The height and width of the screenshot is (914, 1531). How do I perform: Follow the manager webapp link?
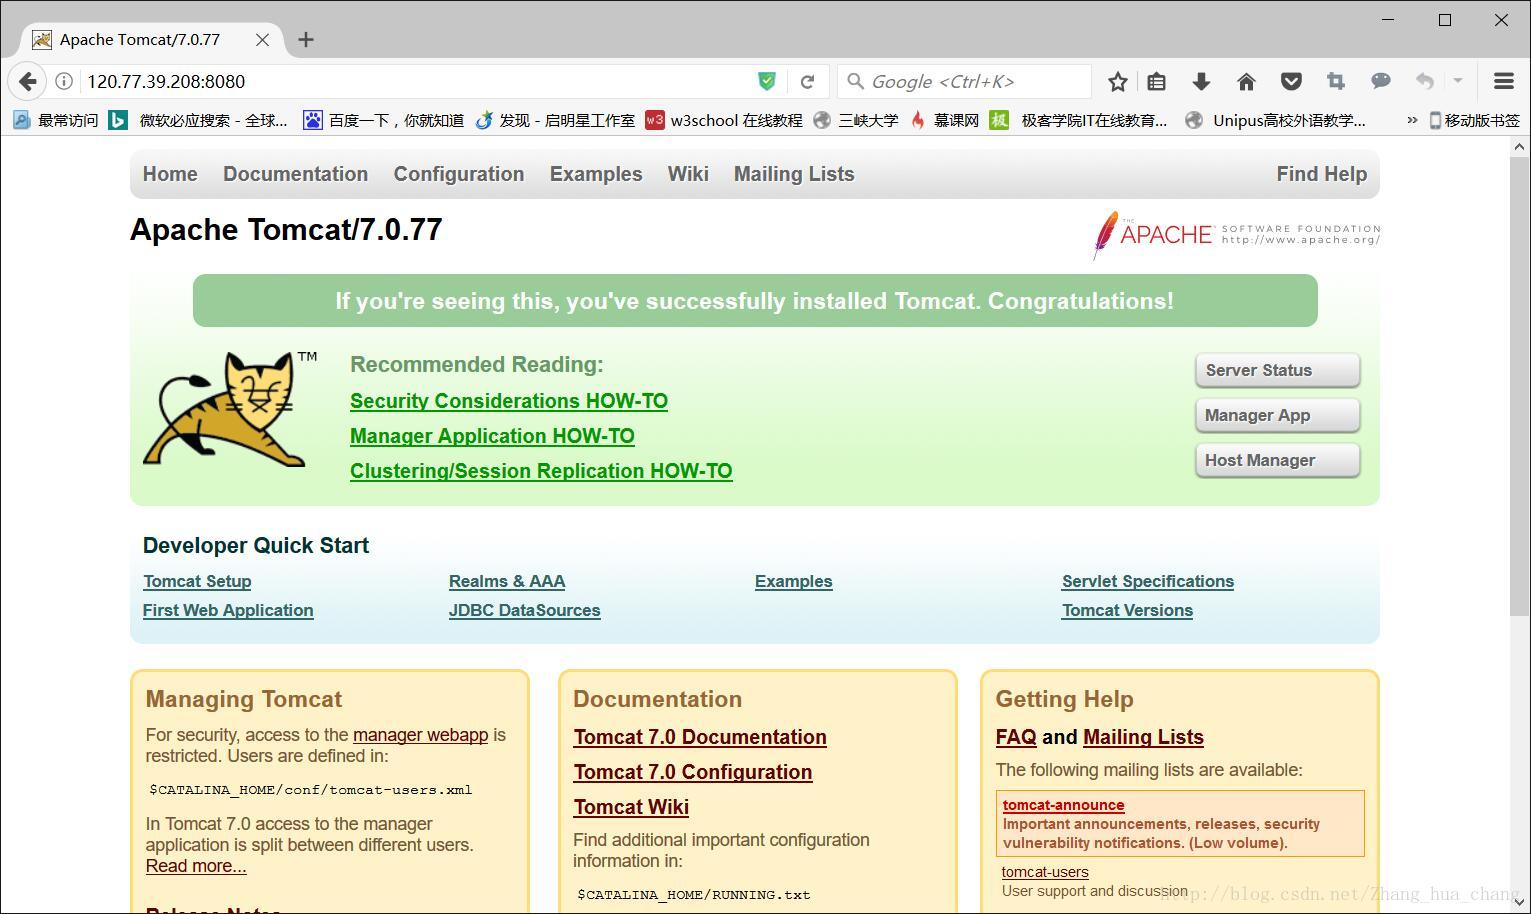[x=421, y=735]
